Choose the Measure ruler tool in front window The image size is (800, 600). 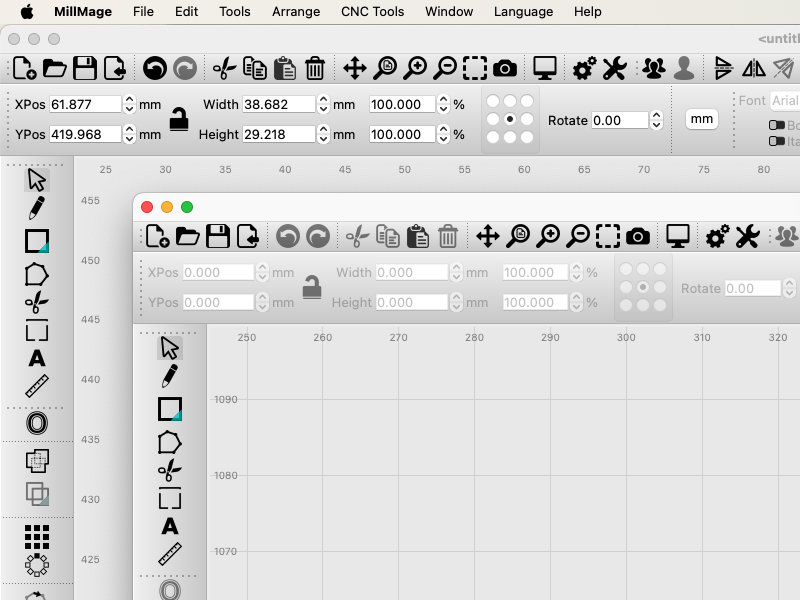[x=170, y=554]
